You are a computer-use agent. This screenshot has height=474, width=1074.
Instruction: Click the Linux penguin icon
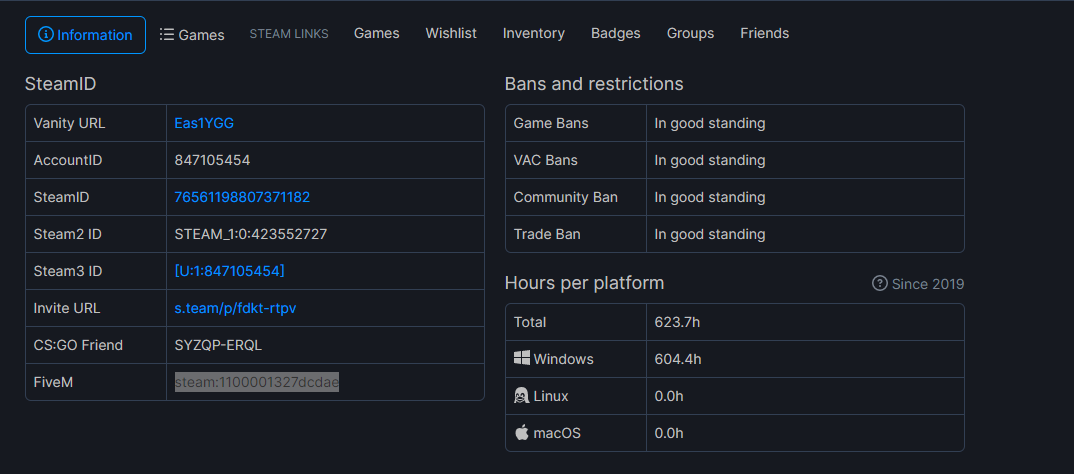[x=521, y=396]
